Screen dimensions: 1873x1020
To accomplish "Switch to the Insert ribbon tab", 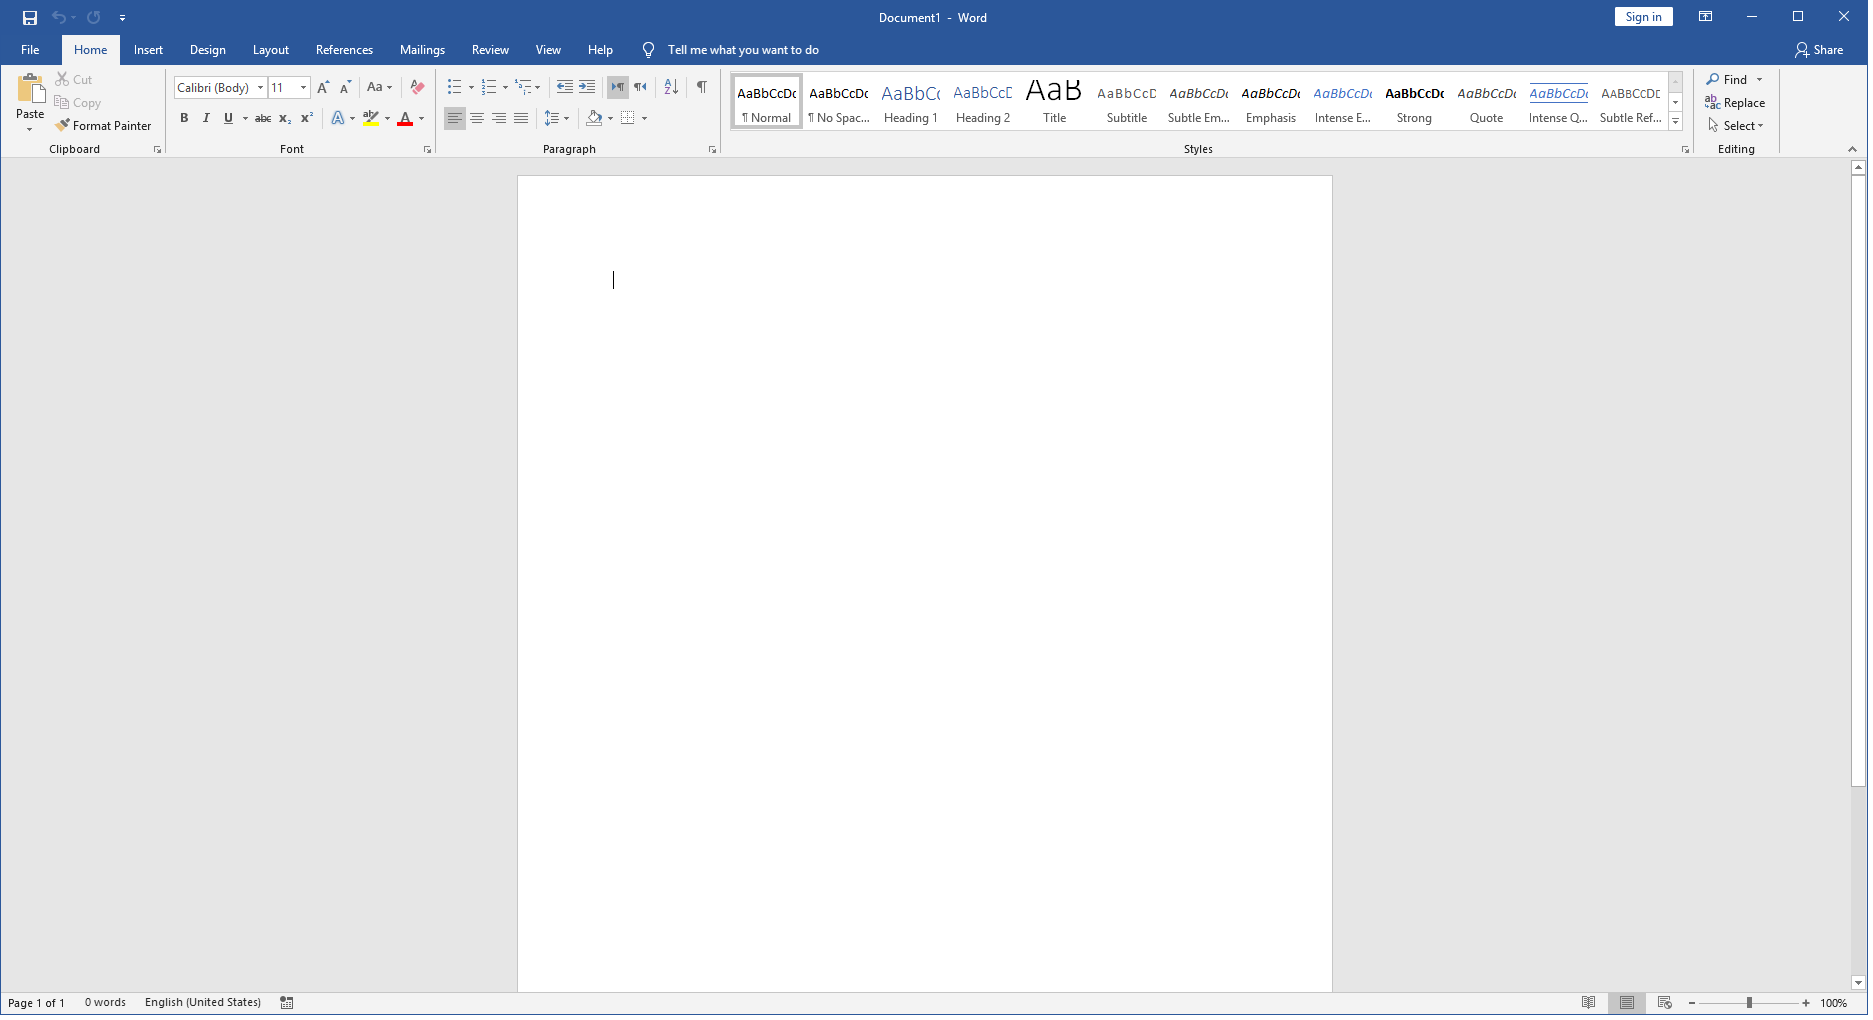I will 147,49.
